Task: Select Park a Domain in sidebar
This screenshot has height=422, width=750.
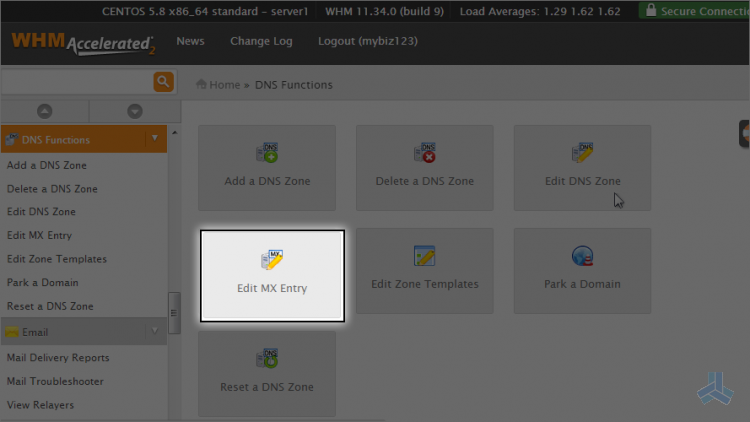Action: [x=43, y=282]
